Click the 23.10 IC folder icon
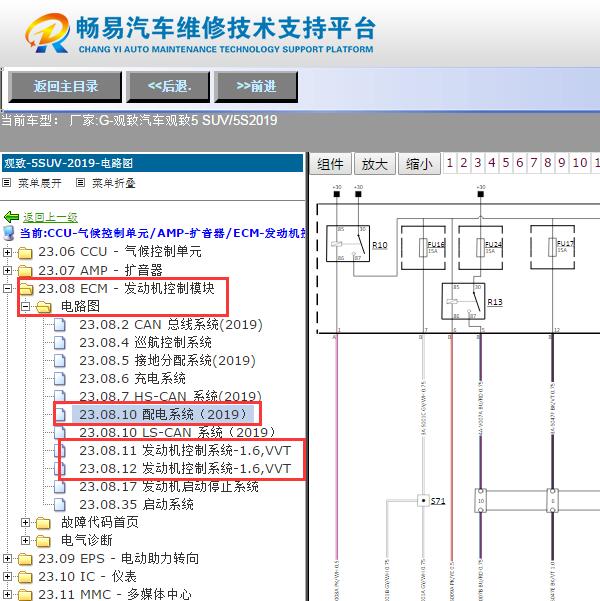 pos(25,577)
